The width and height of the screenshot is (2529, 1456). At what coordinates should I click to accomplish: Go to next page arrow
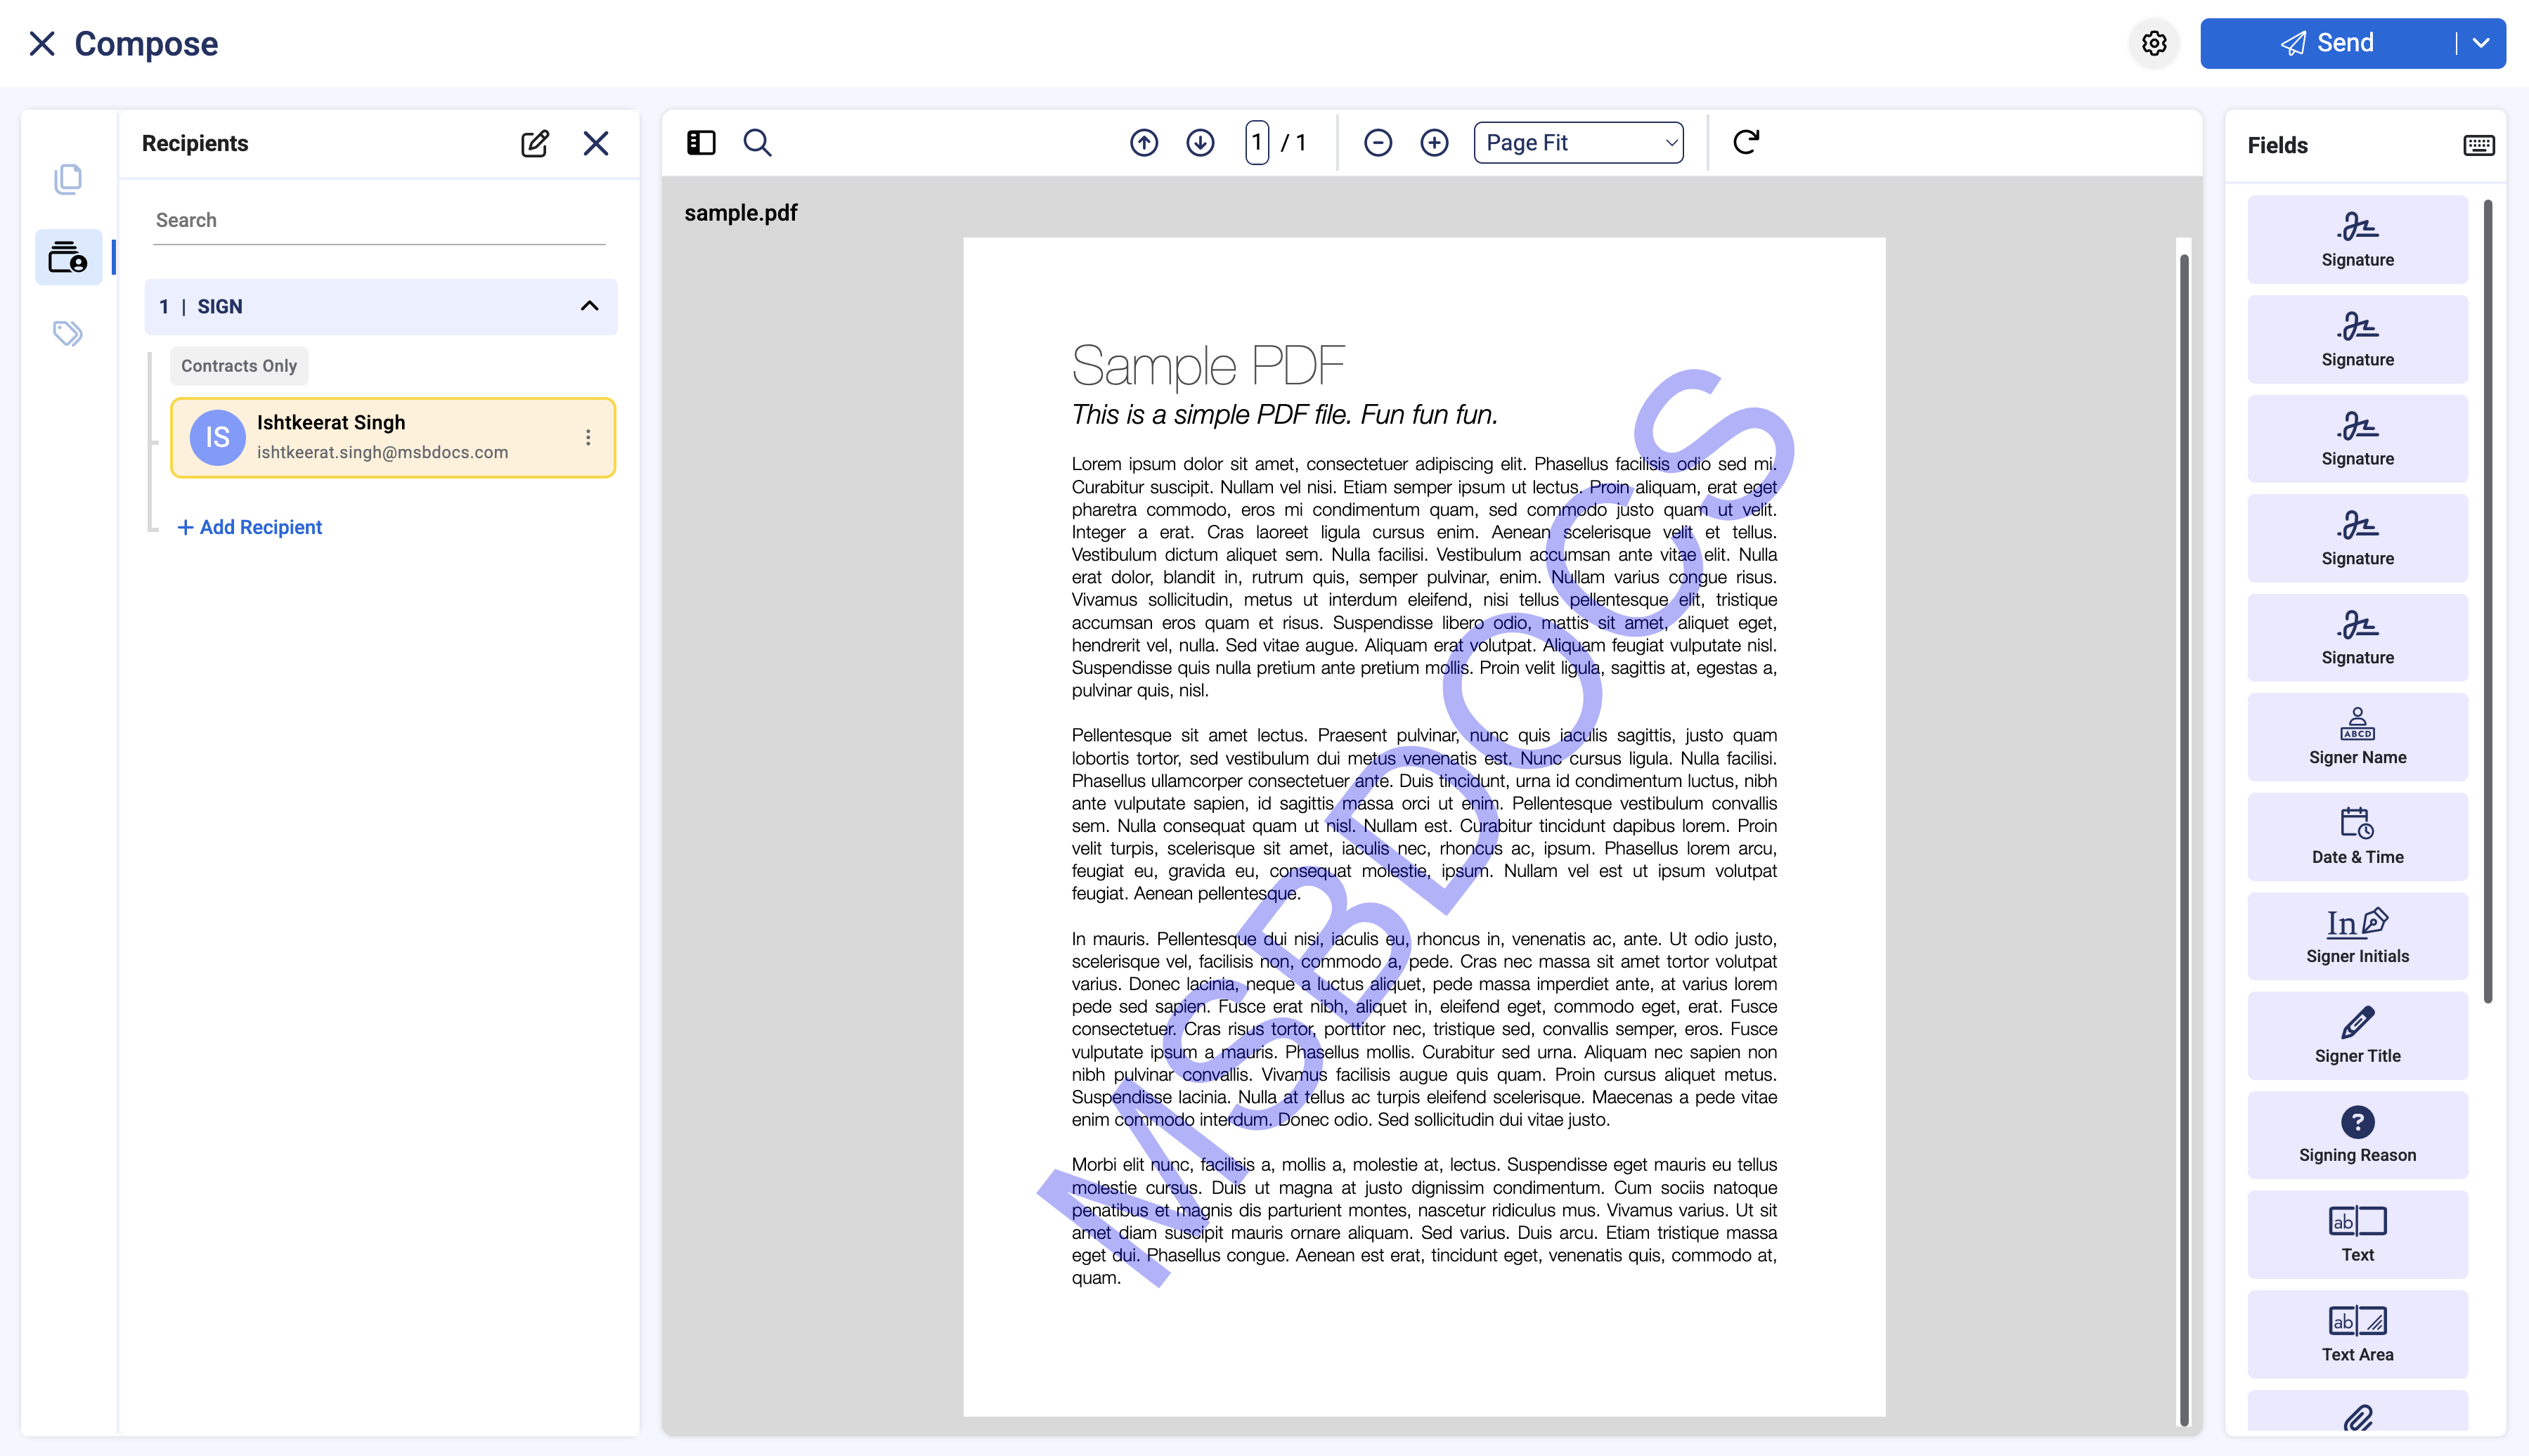point(1200,143)
